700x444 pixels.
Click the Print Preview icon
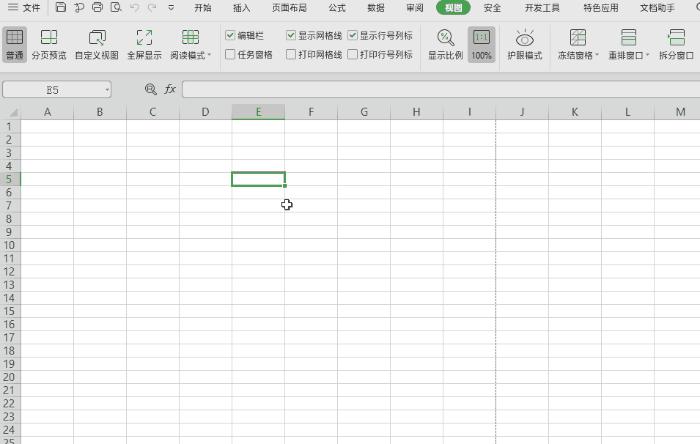point(116,7)
